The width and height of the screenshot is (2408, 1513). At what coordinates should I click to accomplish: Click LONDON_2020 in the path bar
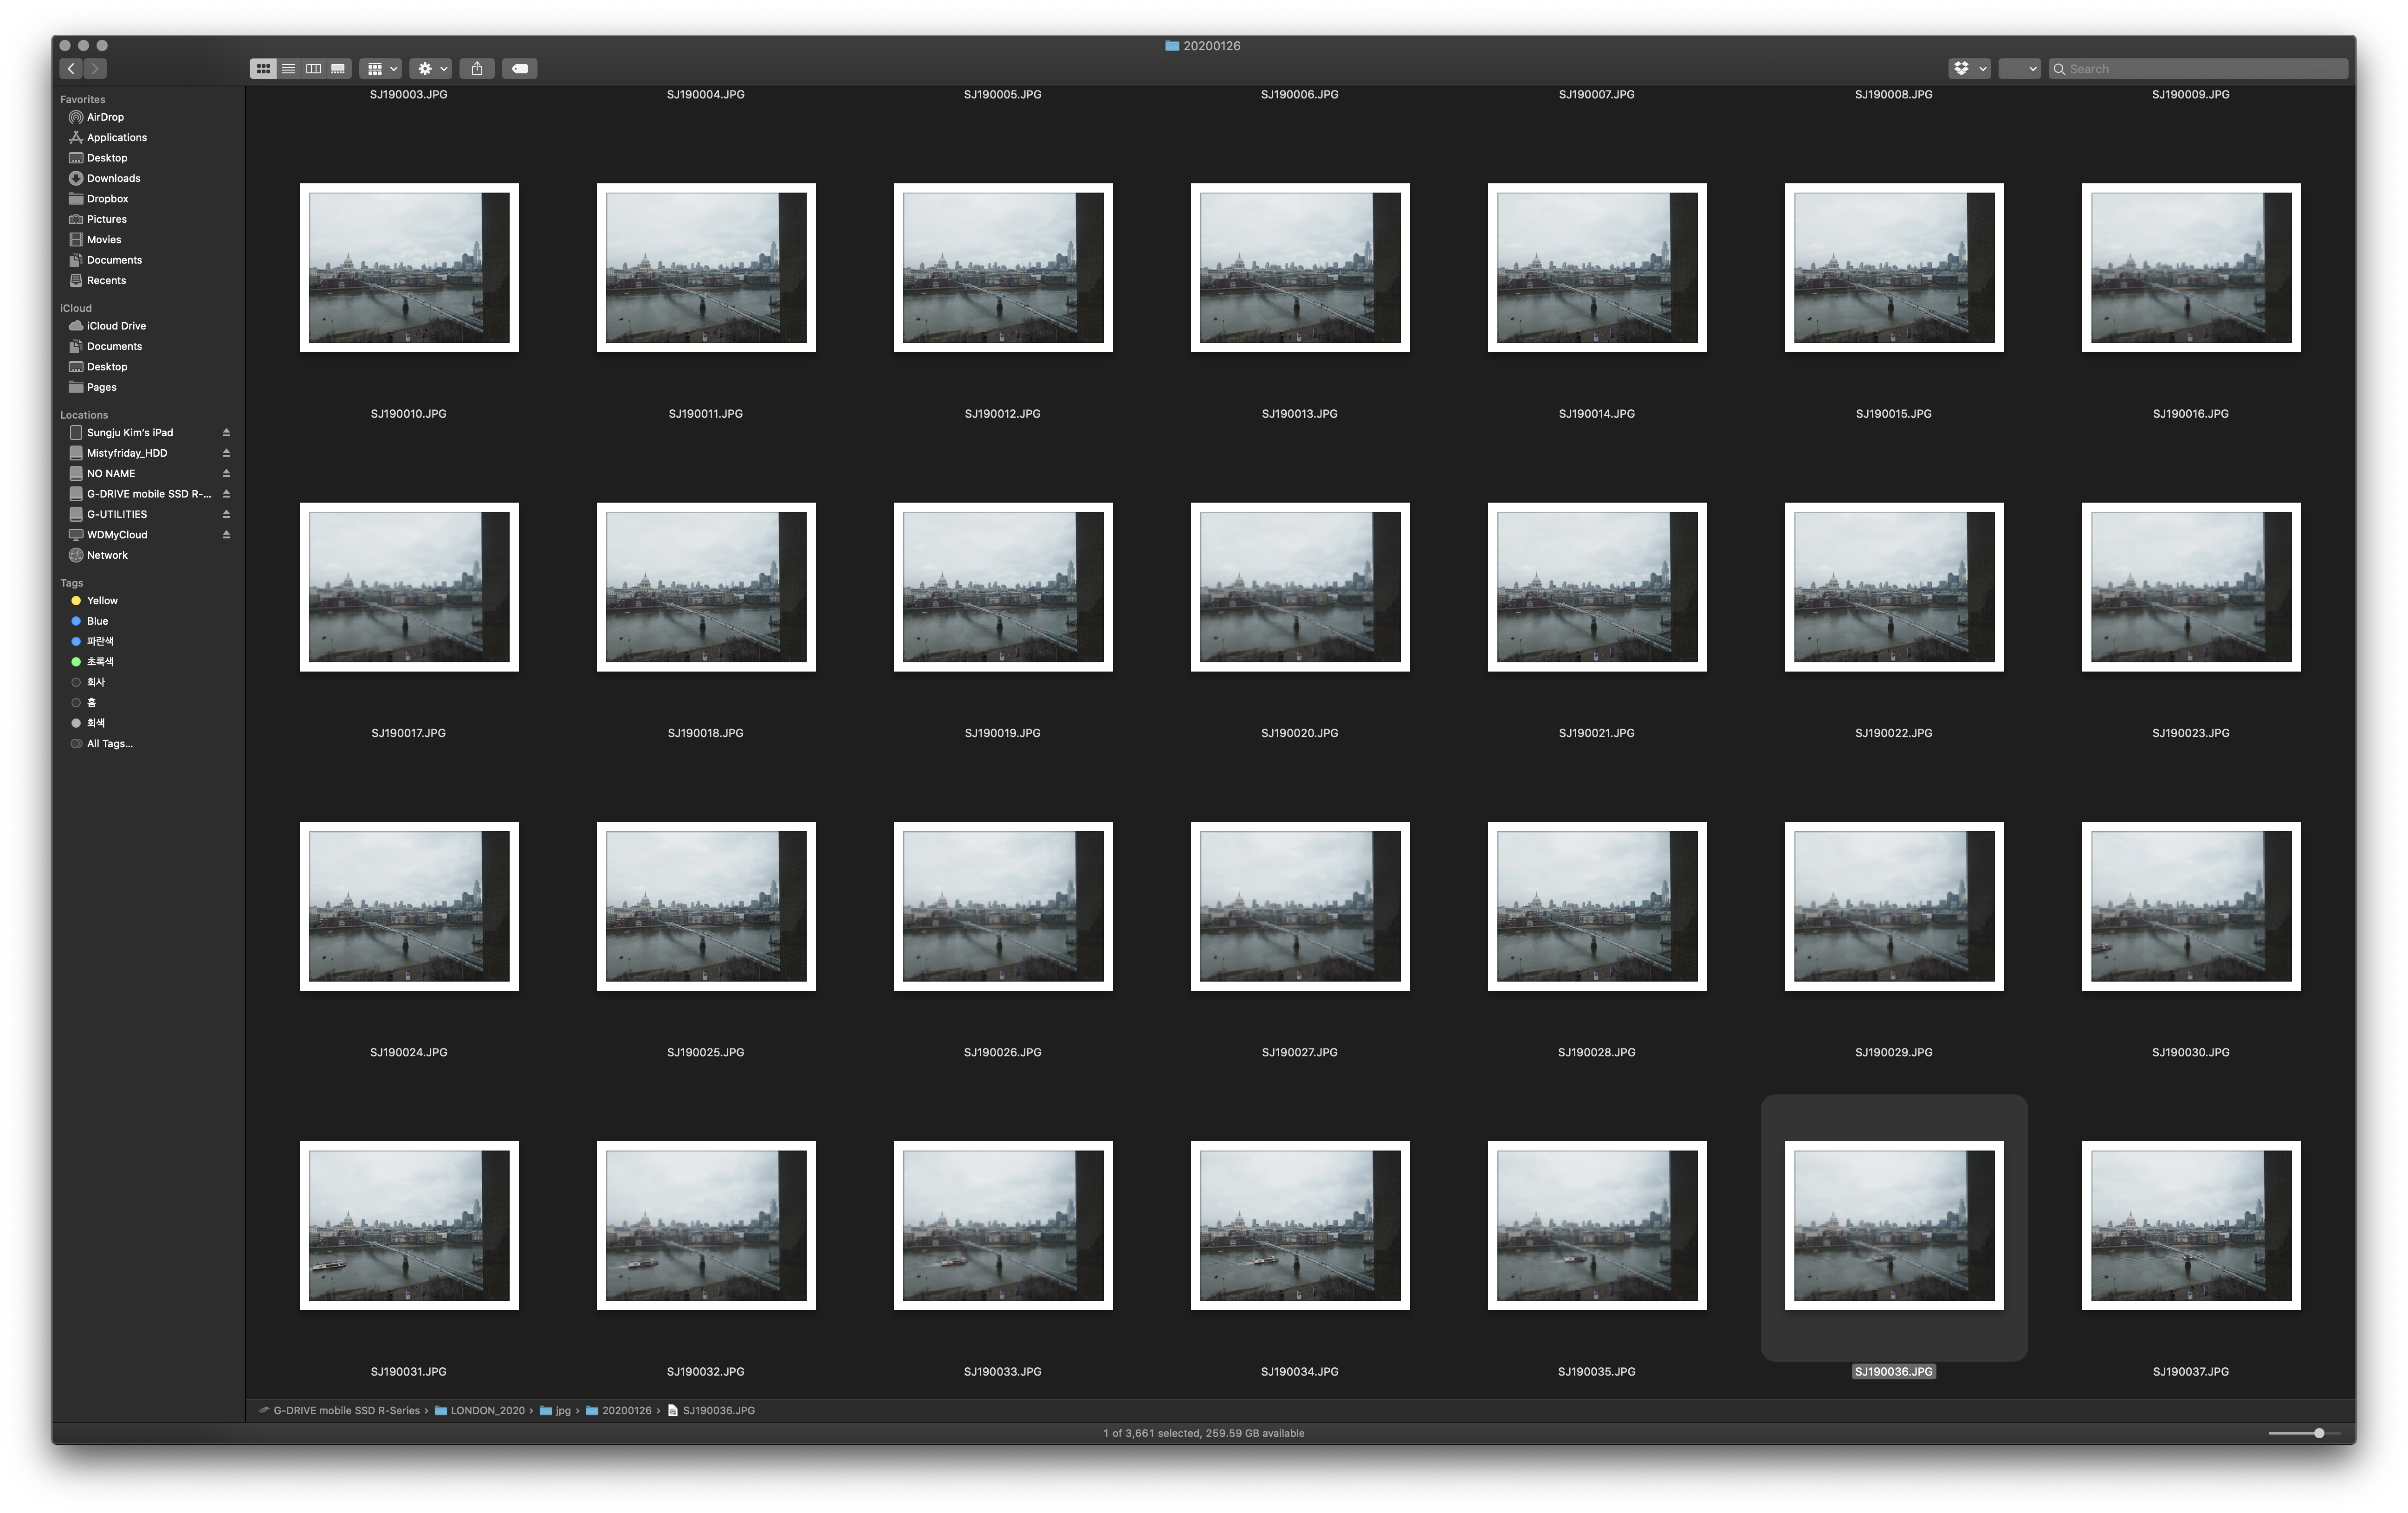click(487, 1411)
